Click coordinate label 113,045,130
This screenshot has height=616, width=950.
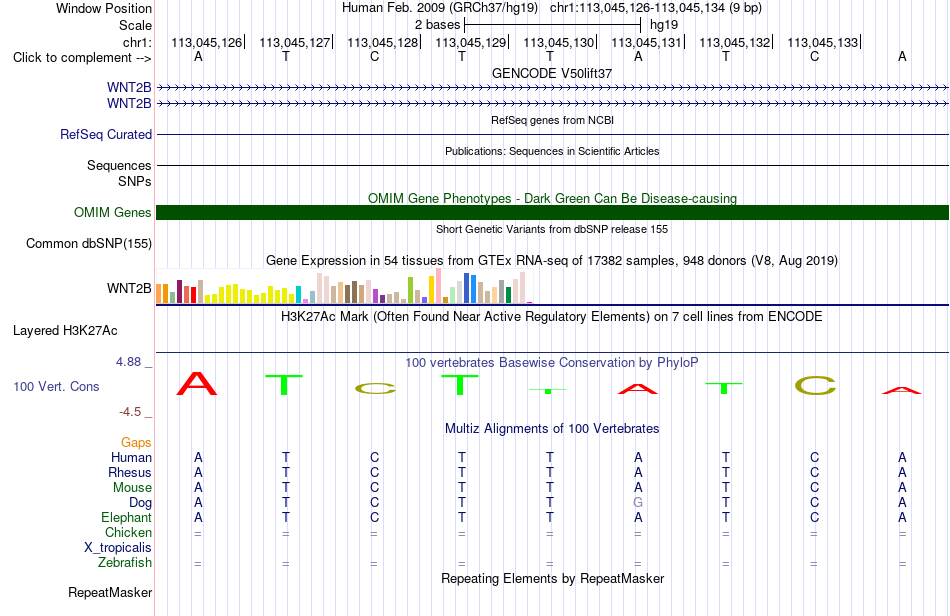click(559, 42)
